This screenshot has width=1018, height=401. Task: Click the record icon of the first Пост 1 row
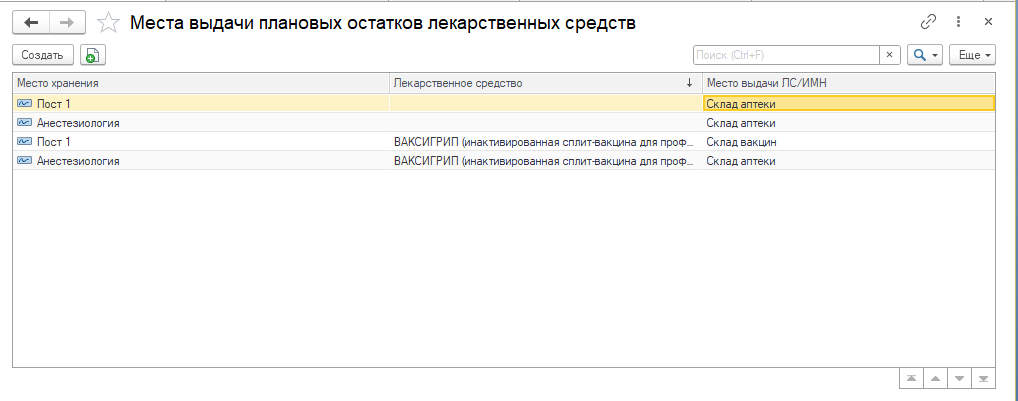[x=25, y=103]
